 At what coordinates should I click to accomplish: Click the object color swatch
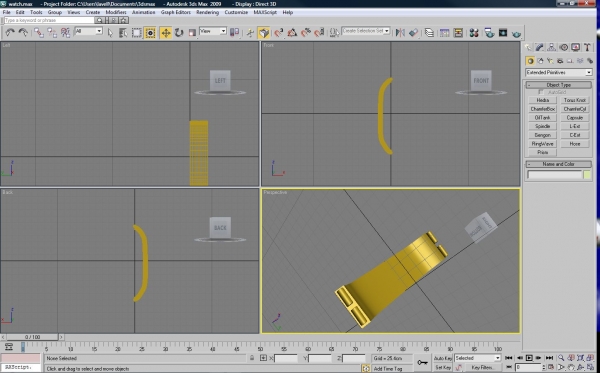click(x=587, y=175)
